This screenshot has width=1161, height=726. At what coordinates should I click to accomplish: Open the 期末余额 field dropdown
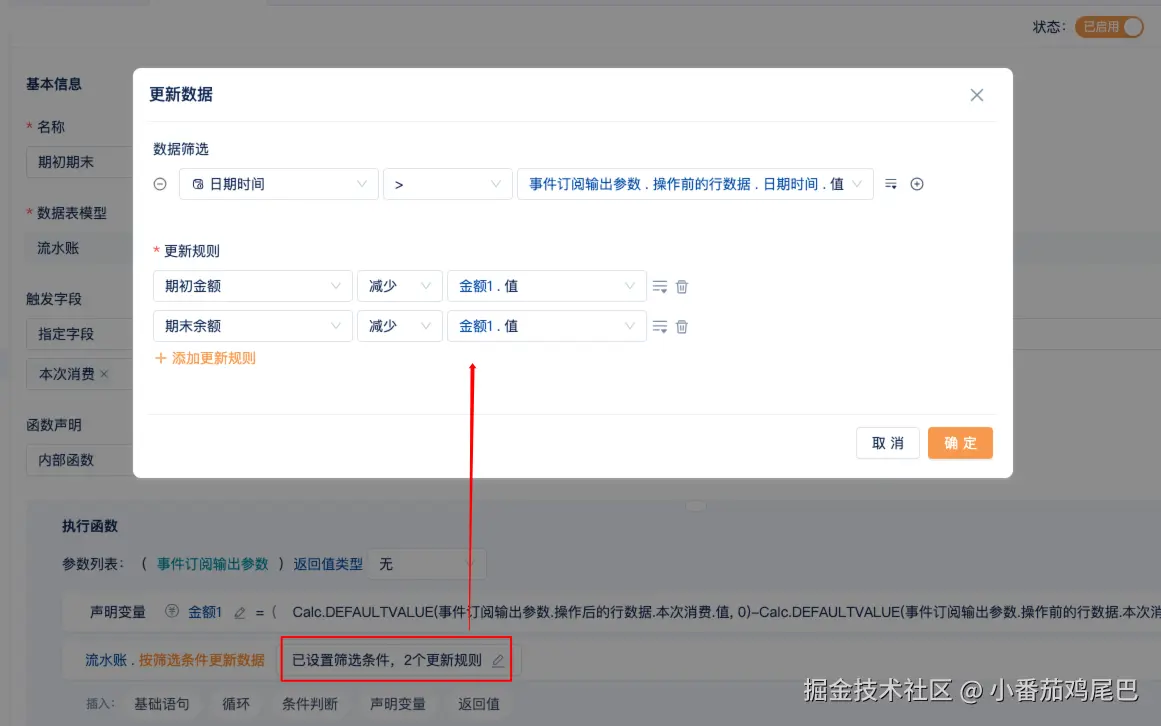[x=252, y=326]
